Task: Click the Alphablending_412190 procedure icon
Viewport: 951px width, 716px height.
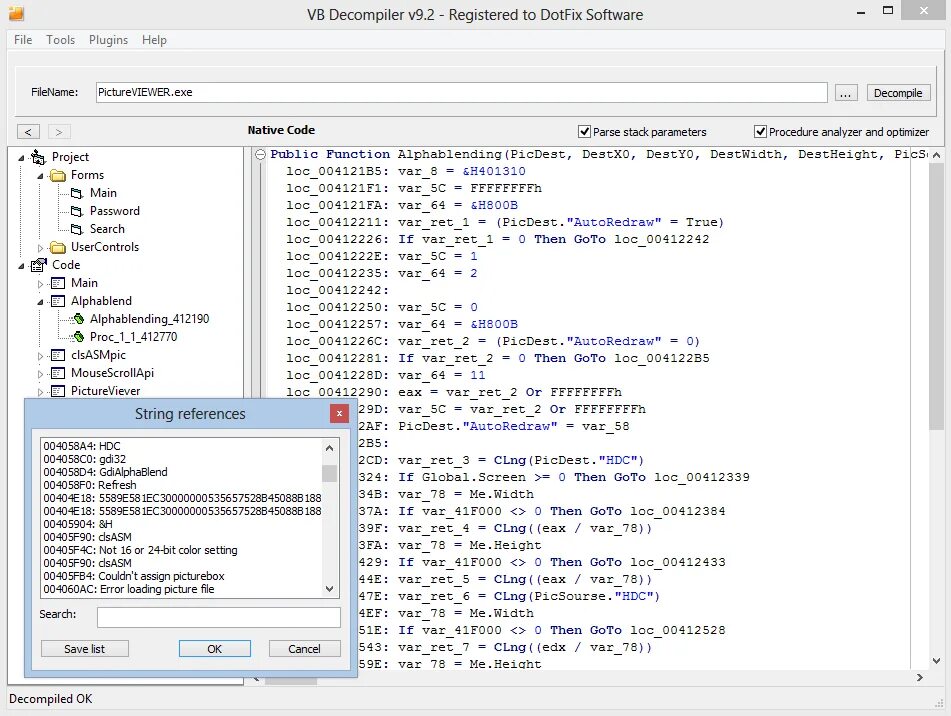Action: pyautogui.click(x=78, y=319)
